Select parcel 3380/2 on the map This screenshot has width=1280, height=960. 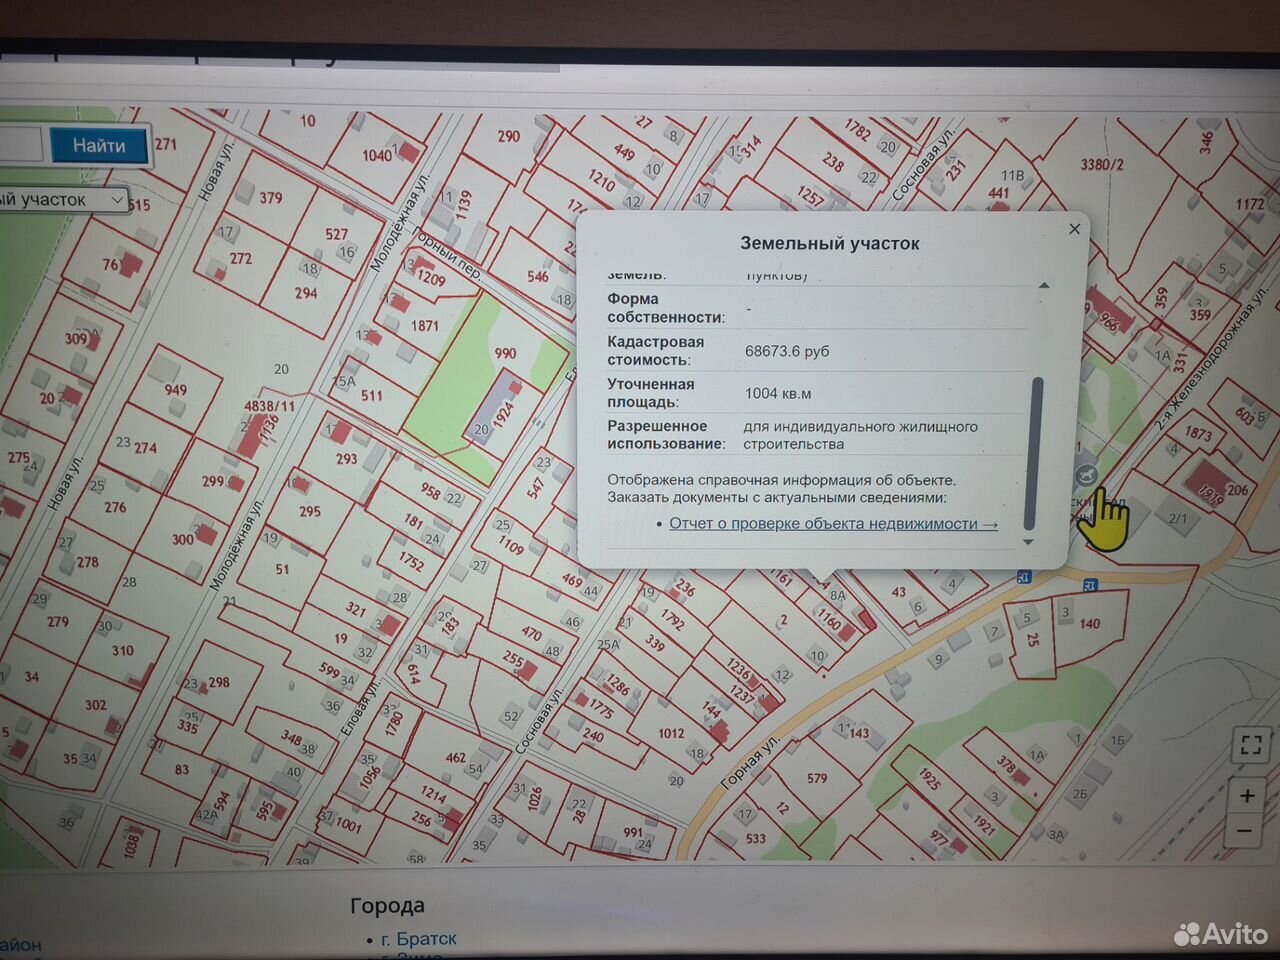(1102, 164)
